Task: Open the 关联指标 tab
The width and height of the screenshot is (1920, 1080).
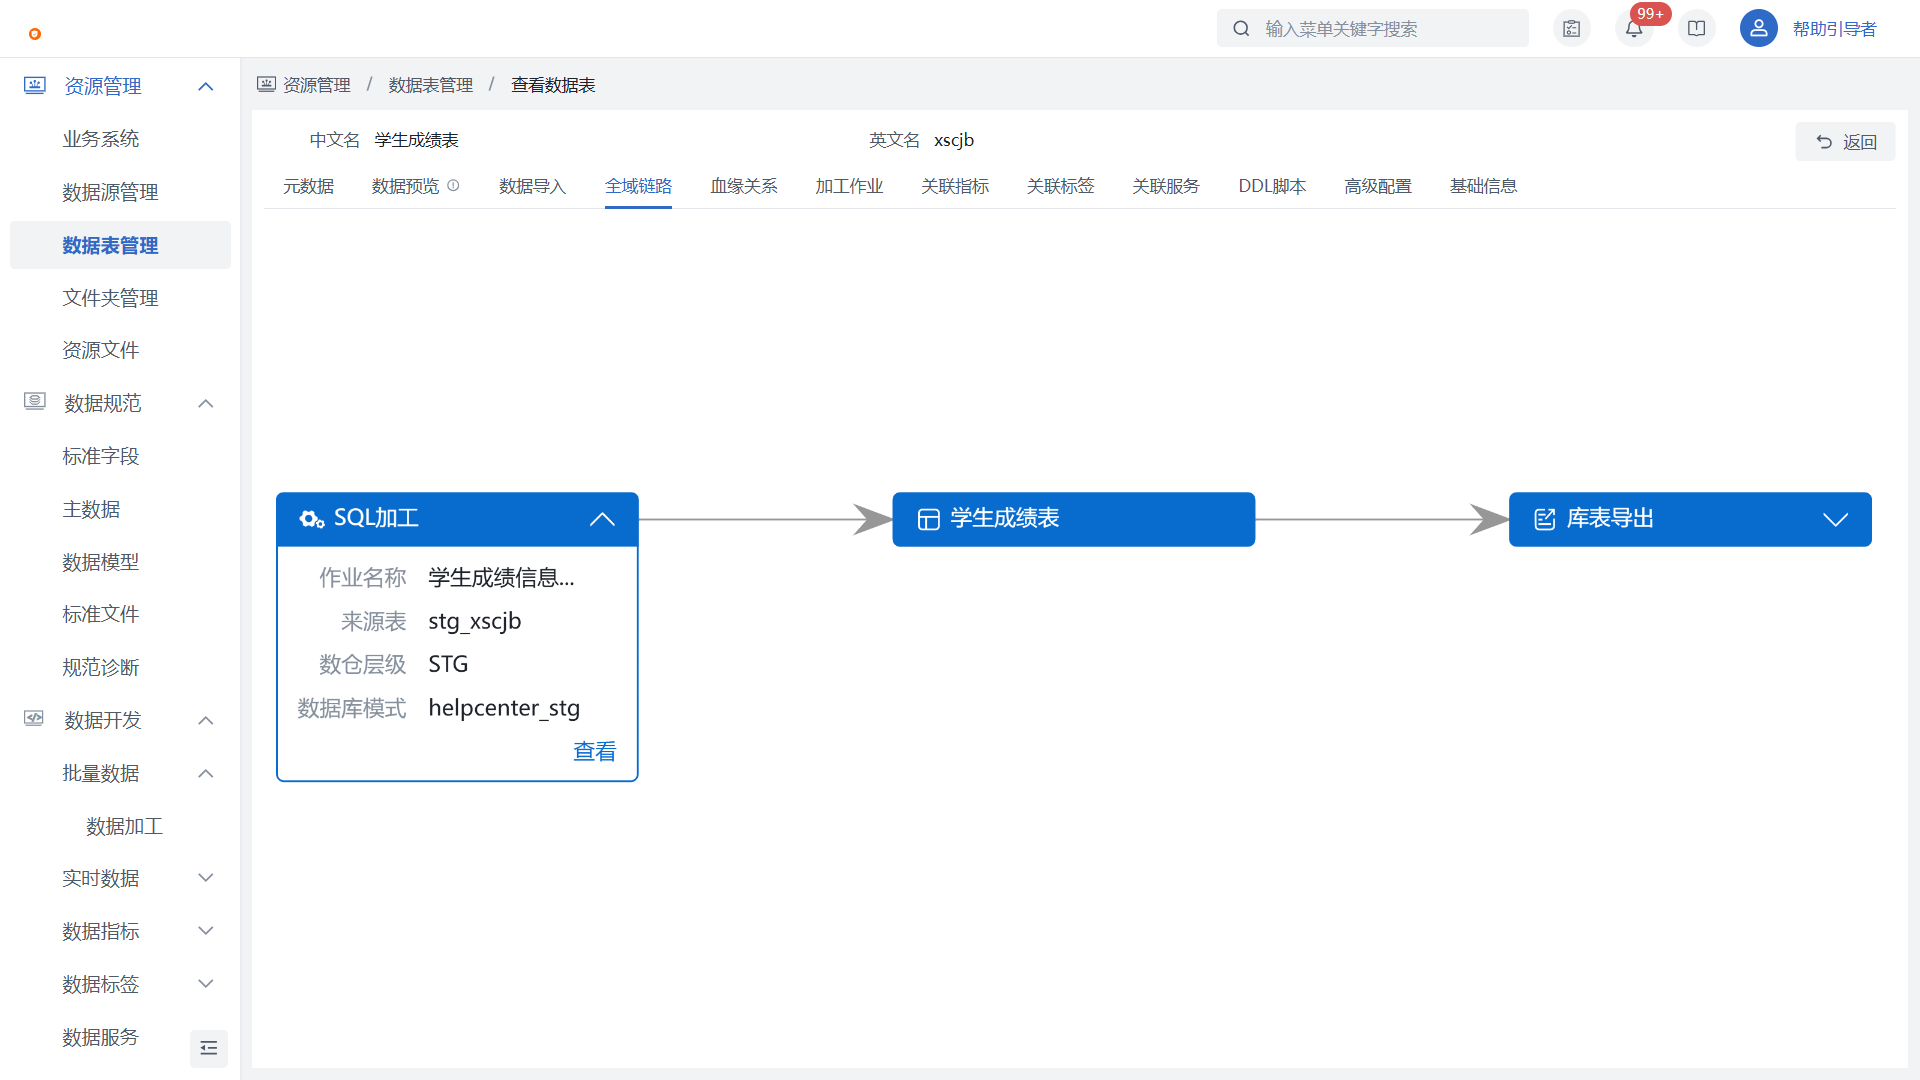Action: point(955,186)
